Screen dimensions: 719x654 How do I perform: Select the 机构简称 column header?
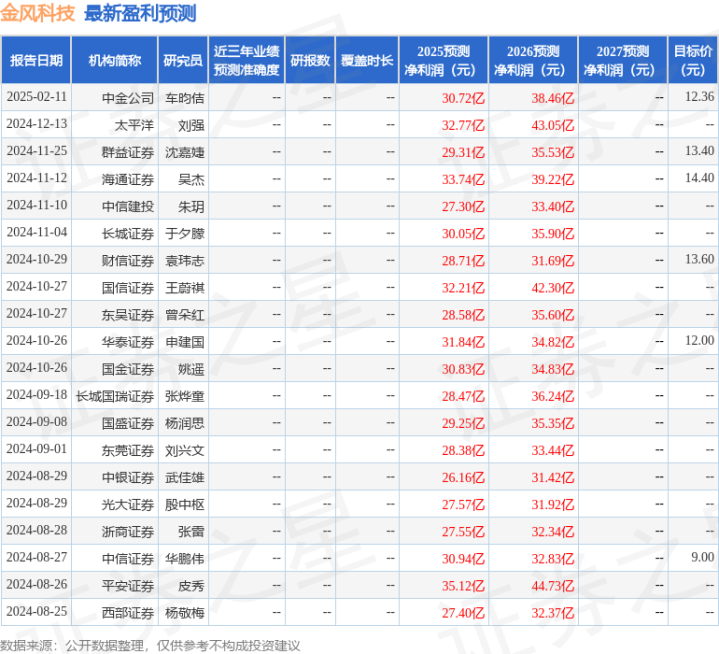pyautogui.click(x=115, y=60)
